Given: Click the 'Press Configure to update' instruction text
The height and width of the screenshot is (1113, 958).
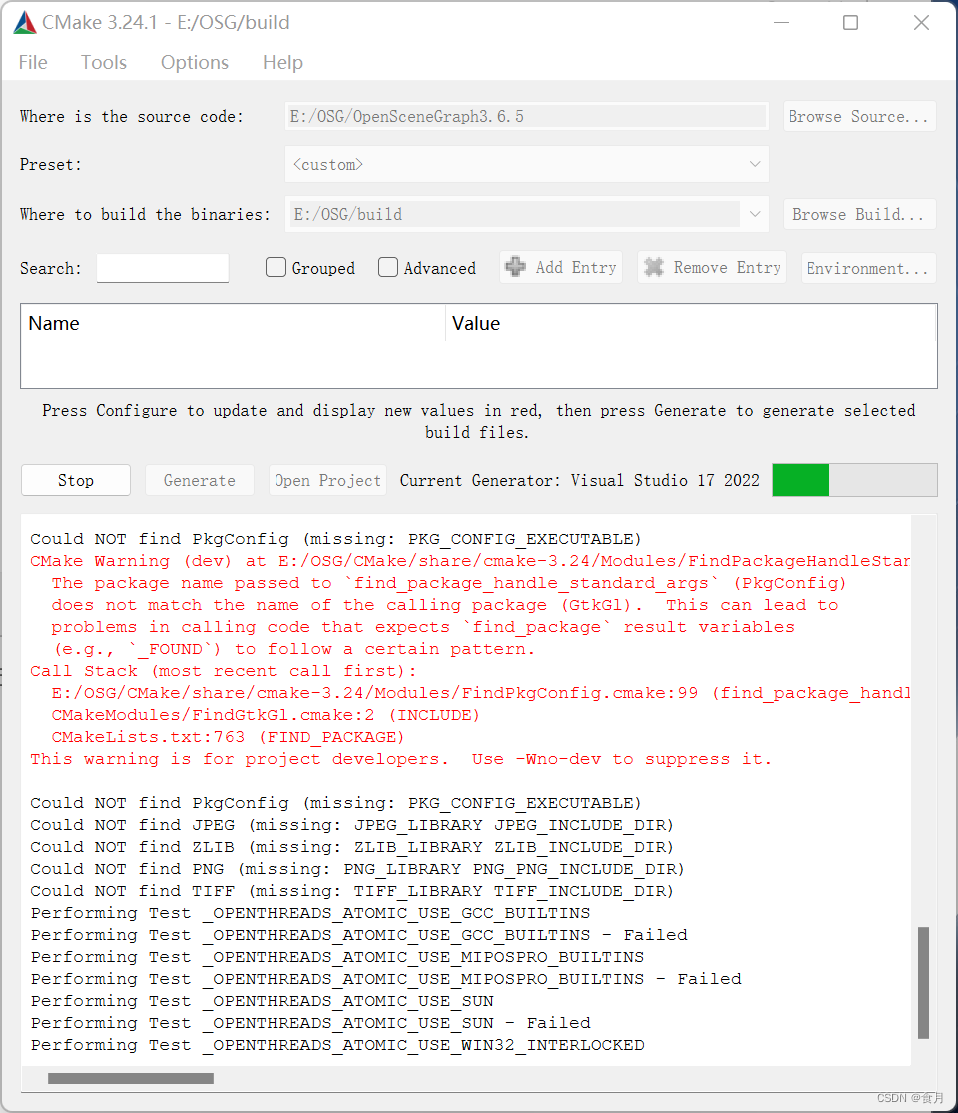Looking at the screenshot, I should (x=478, y=421).
